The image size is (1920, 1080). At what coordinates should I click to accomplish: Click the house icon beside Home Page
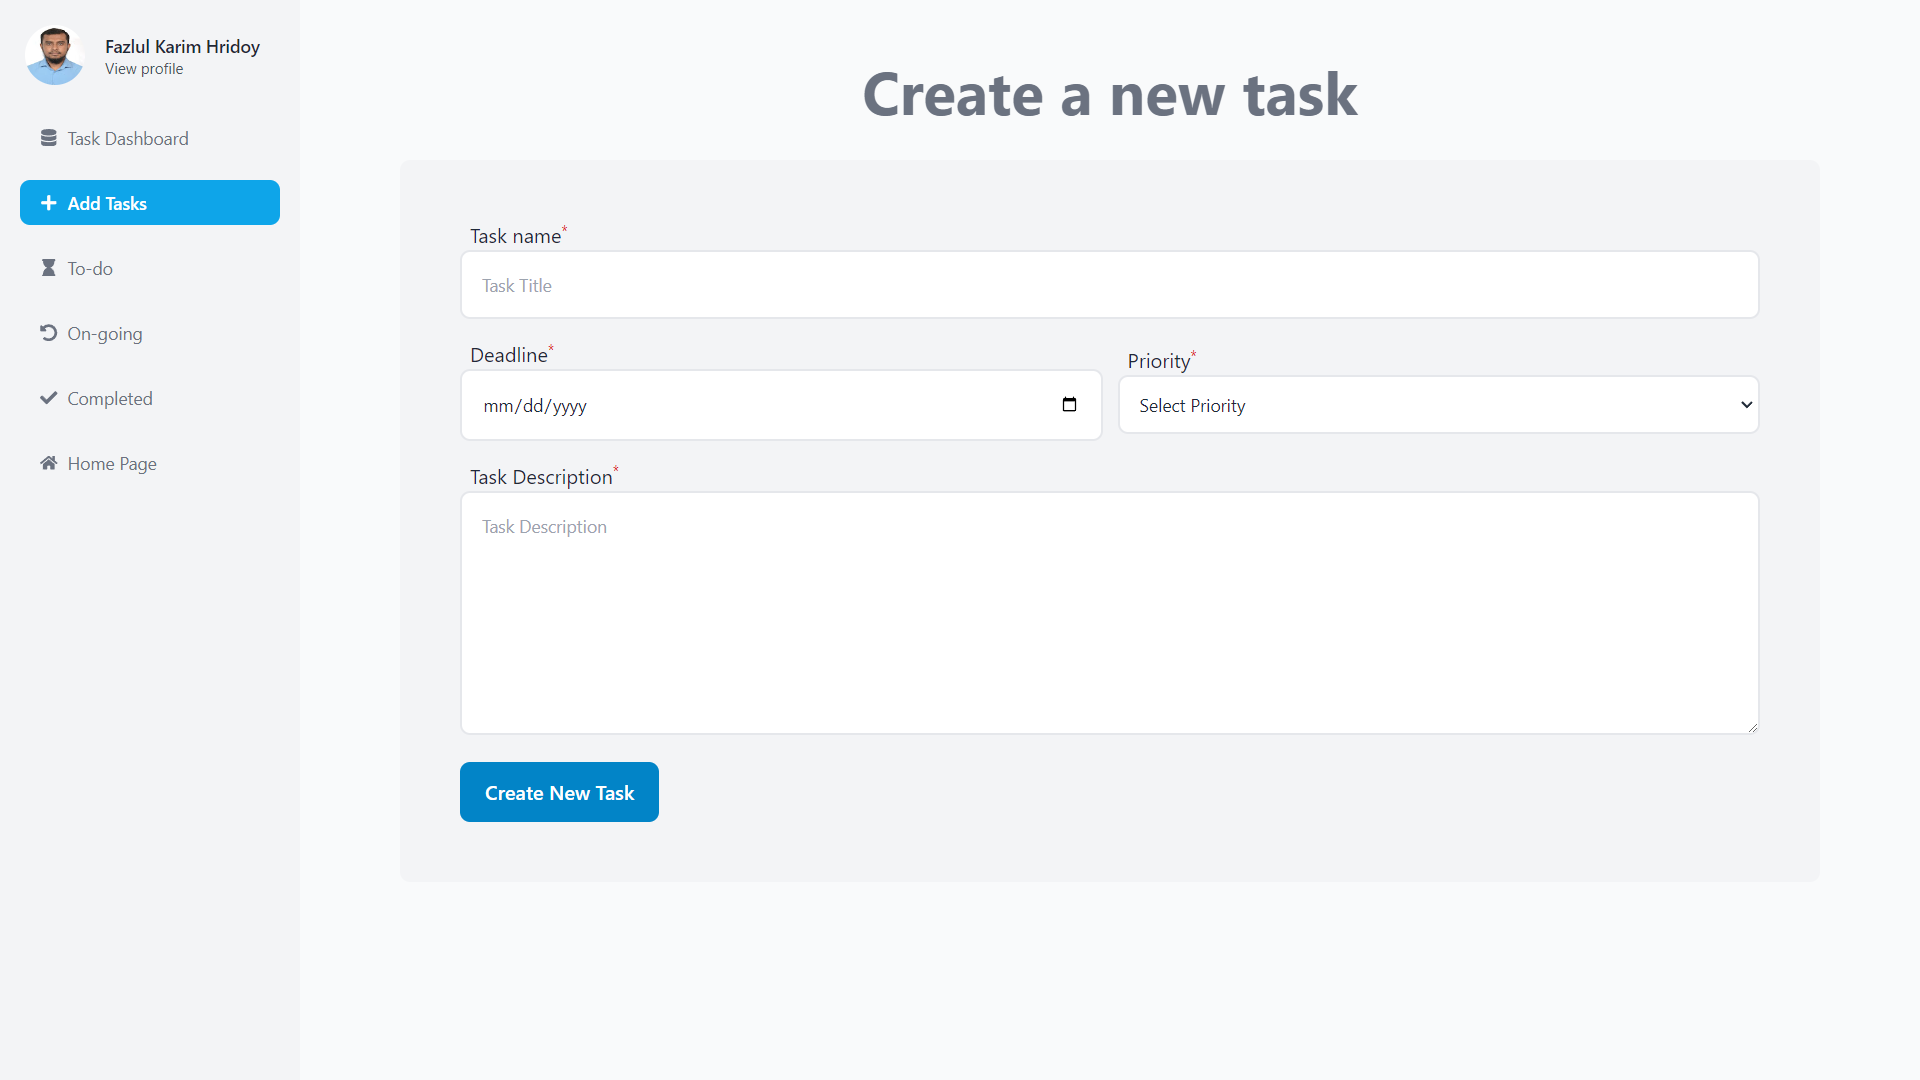47,462
